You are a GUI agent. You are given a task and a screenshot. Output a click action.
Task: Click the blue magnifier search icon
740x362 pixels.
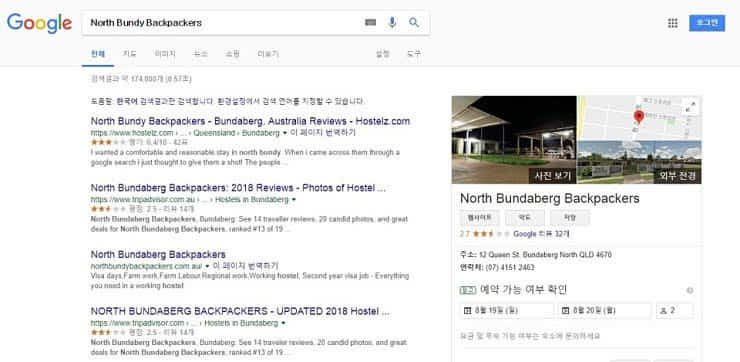point(414,22)
